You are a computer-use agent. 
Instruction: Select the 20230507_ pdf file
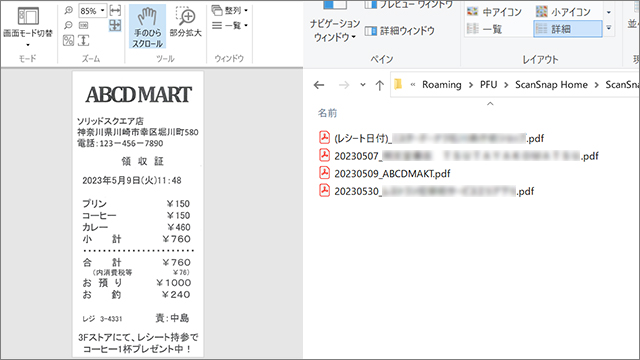pyautogui.click(x=458, y=156)
